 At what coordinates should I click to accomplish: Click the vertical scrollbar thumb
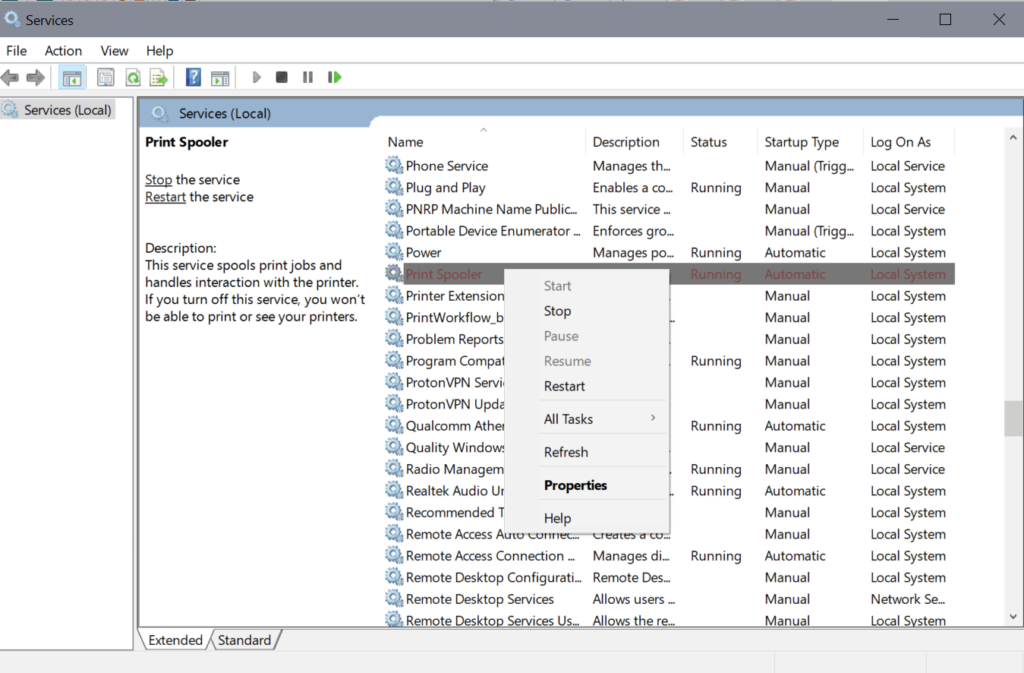point(1014,418)
